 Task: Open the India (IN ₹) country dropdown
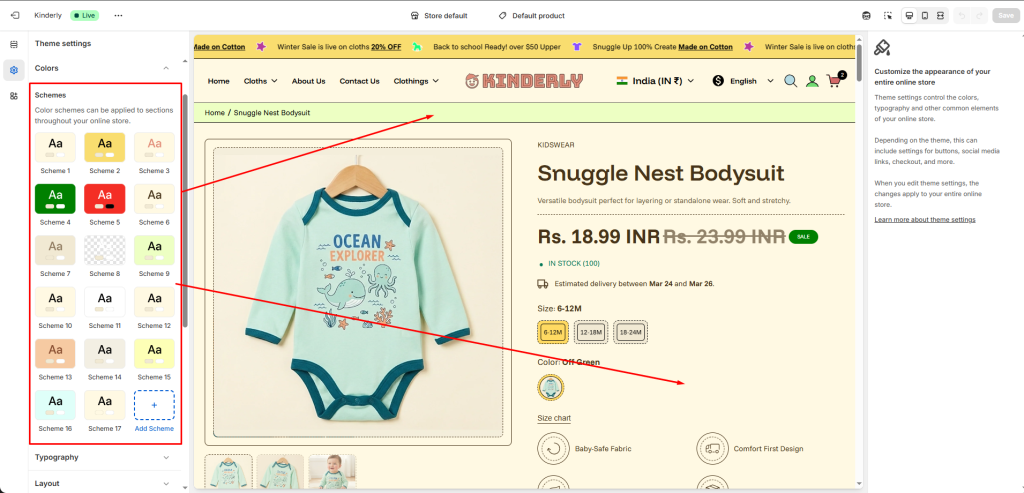(655, 81)
